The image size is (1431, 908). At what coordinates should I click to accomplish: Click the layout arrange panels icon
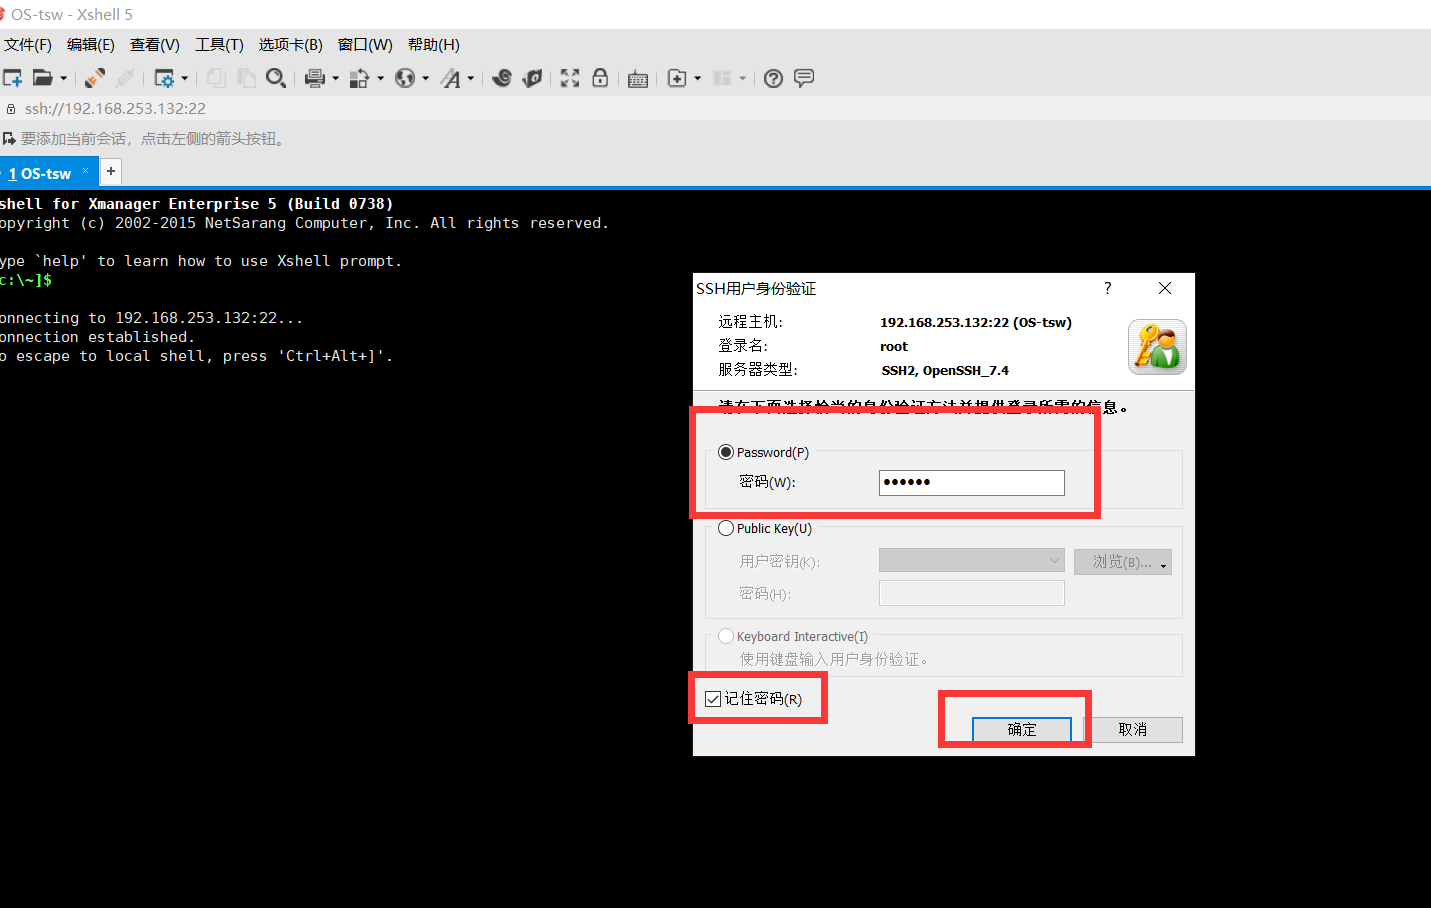pos(723,78)
